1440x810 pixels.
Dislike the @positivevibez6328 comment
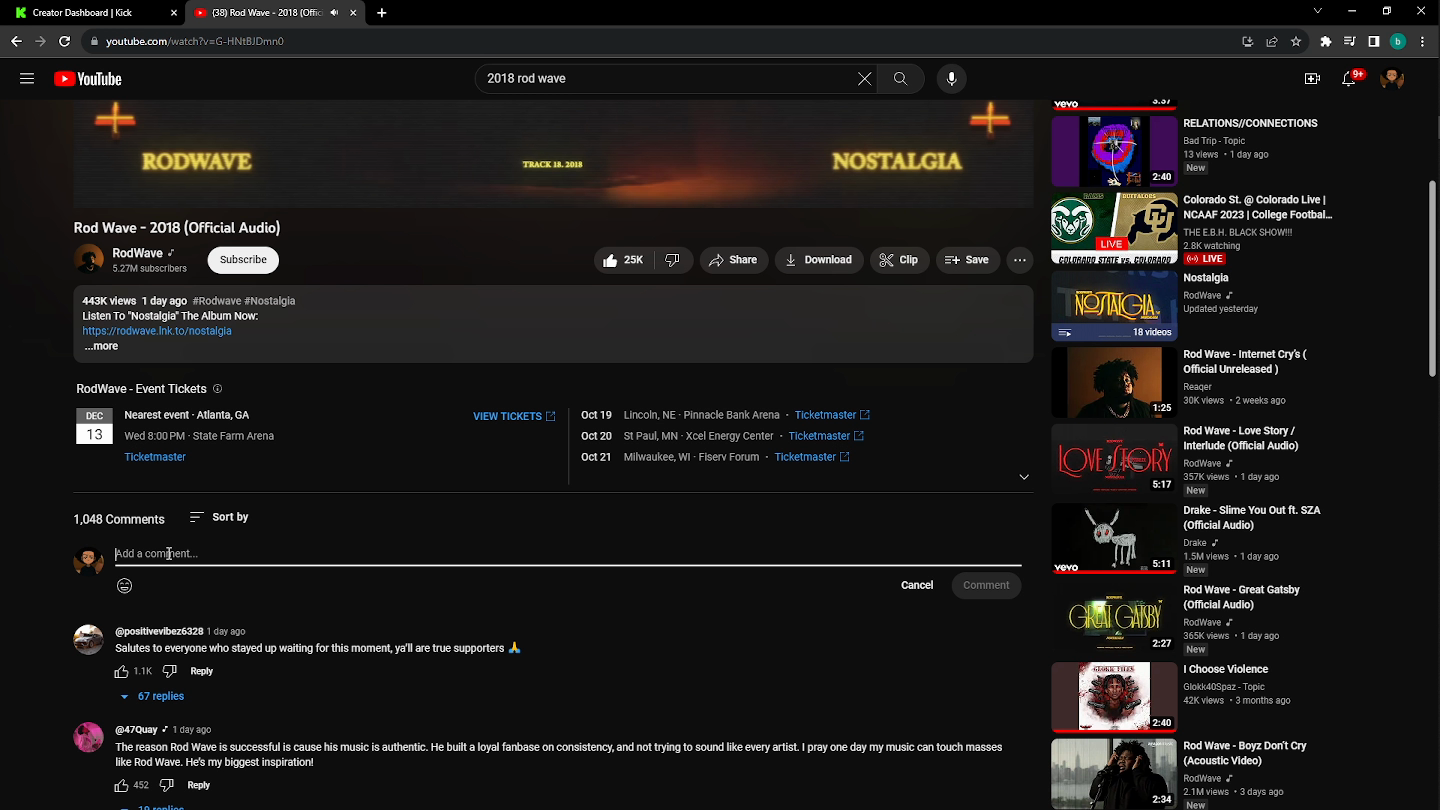tap(169, 672)
